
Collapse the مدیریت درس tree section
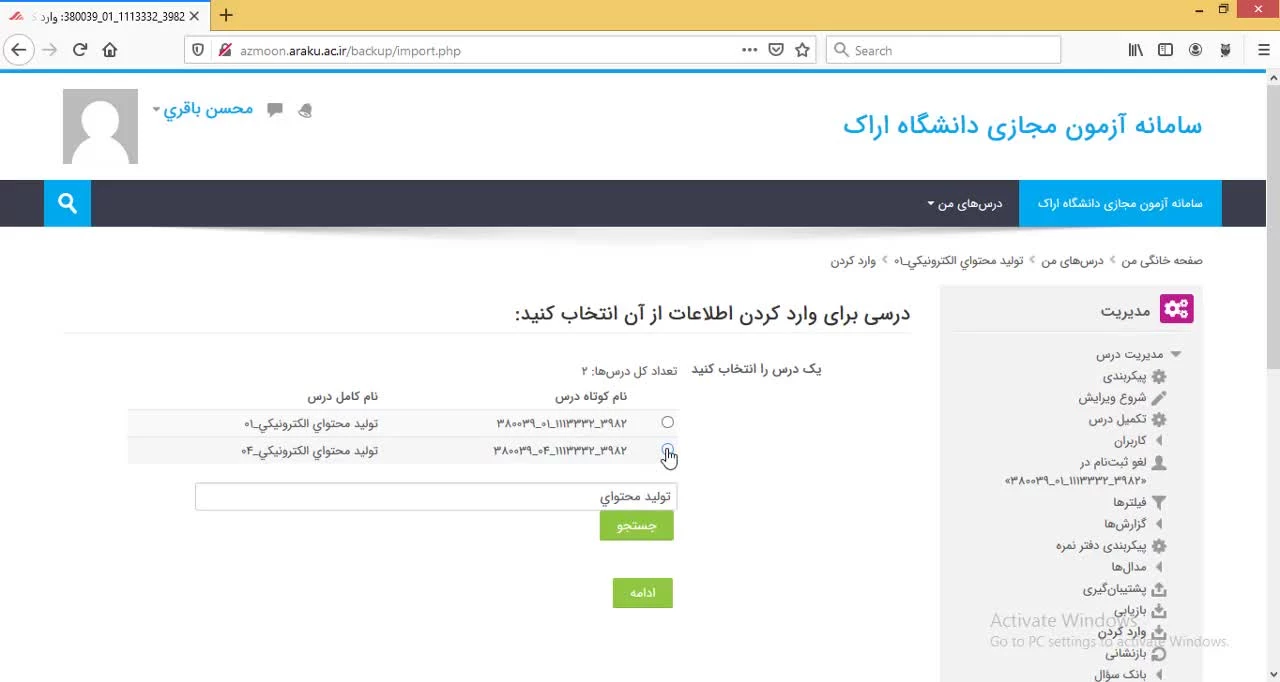pyautogui.click(x=1176, y=354)
